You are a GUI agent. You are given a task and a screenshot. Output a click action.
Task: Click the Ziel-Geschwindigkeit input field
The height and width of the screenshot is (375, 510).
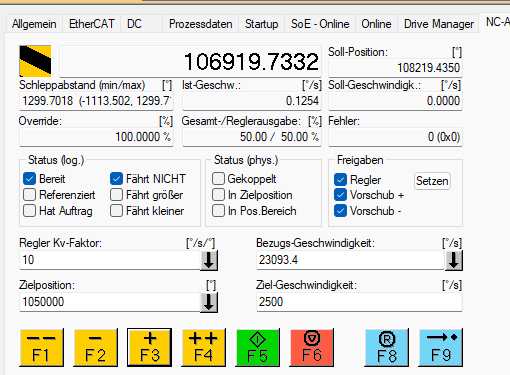[359, 302]
